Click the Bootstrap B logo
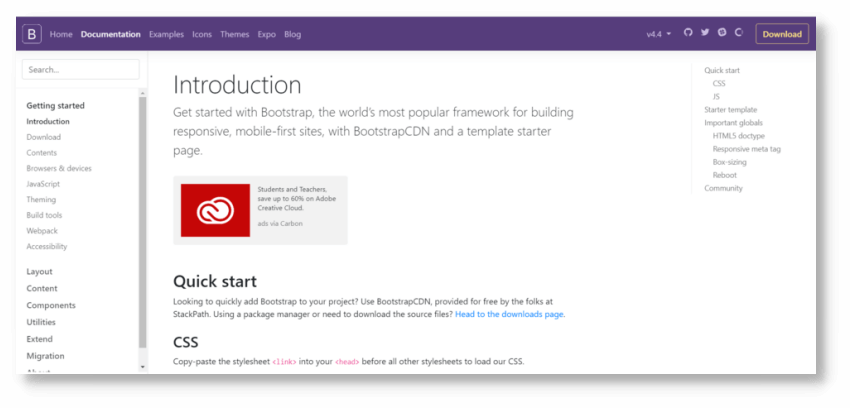The width and height of the screenshot is (850, 408). [x=32, y=34]
